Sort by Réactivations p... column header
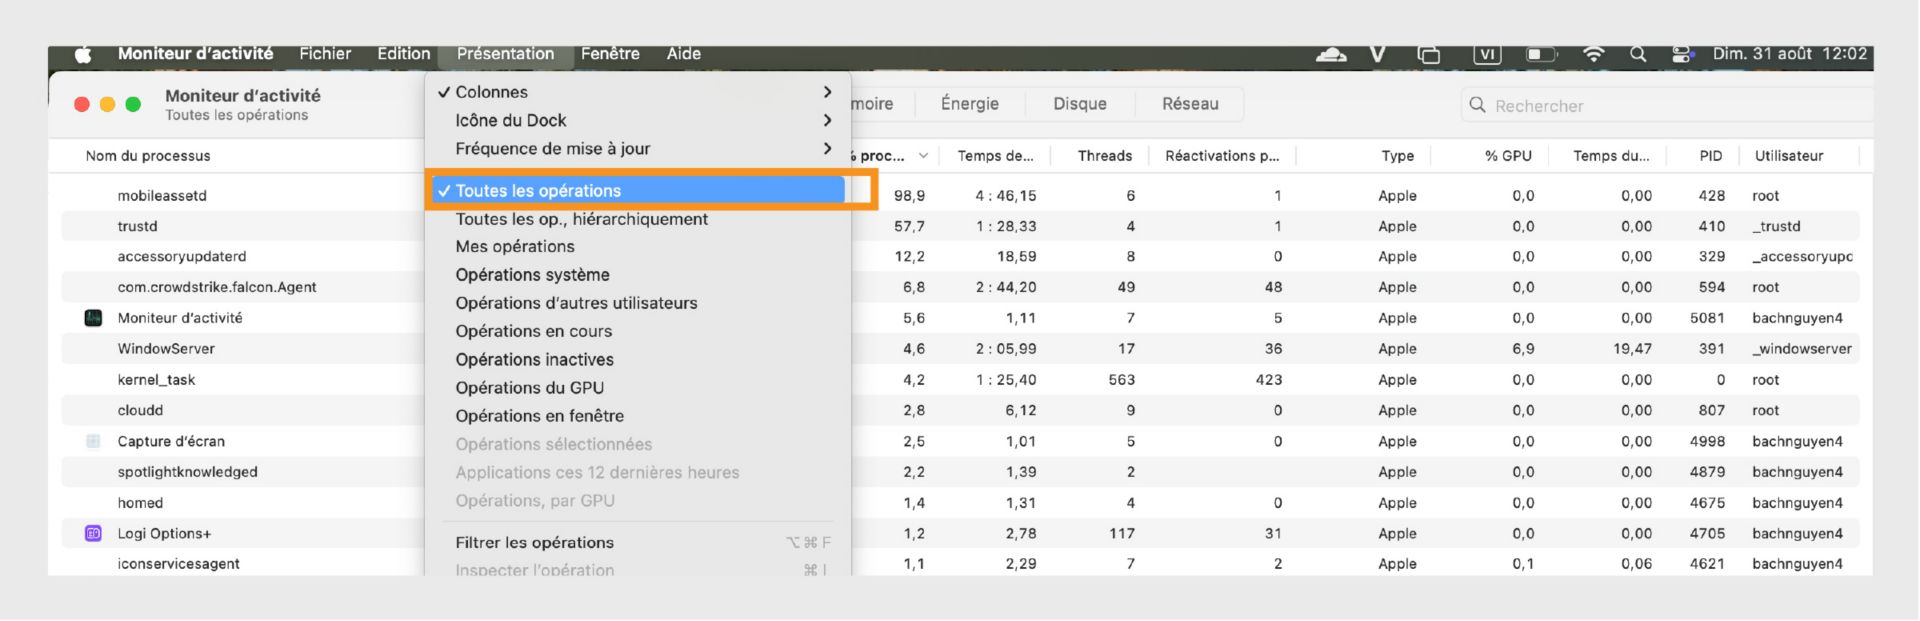Screen dimensions: 1920x621 (x=1222, y=156)
